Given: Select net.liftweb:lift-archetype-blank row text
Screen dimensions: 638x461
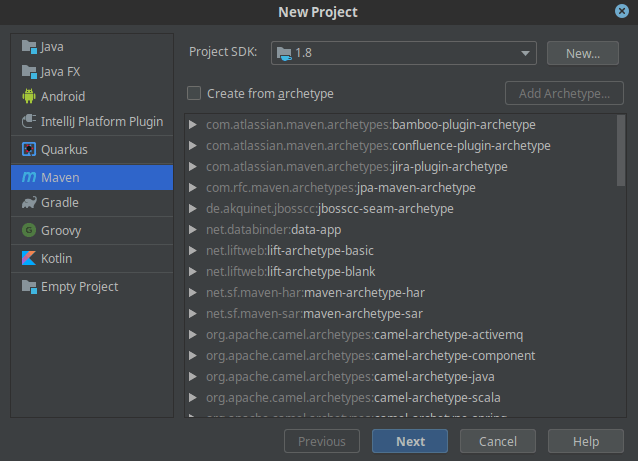Looking at the screenshot, I should click(291, 272).
